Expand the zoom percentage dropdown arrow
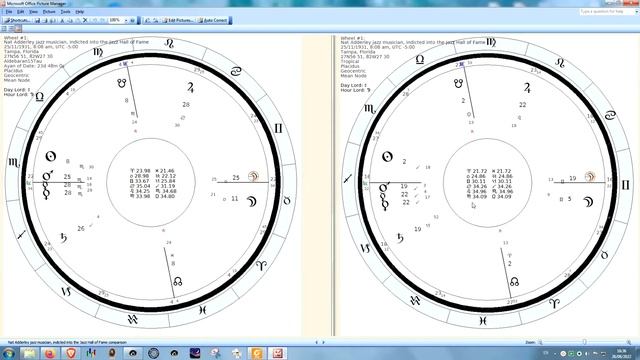 [x=126, y=20]
